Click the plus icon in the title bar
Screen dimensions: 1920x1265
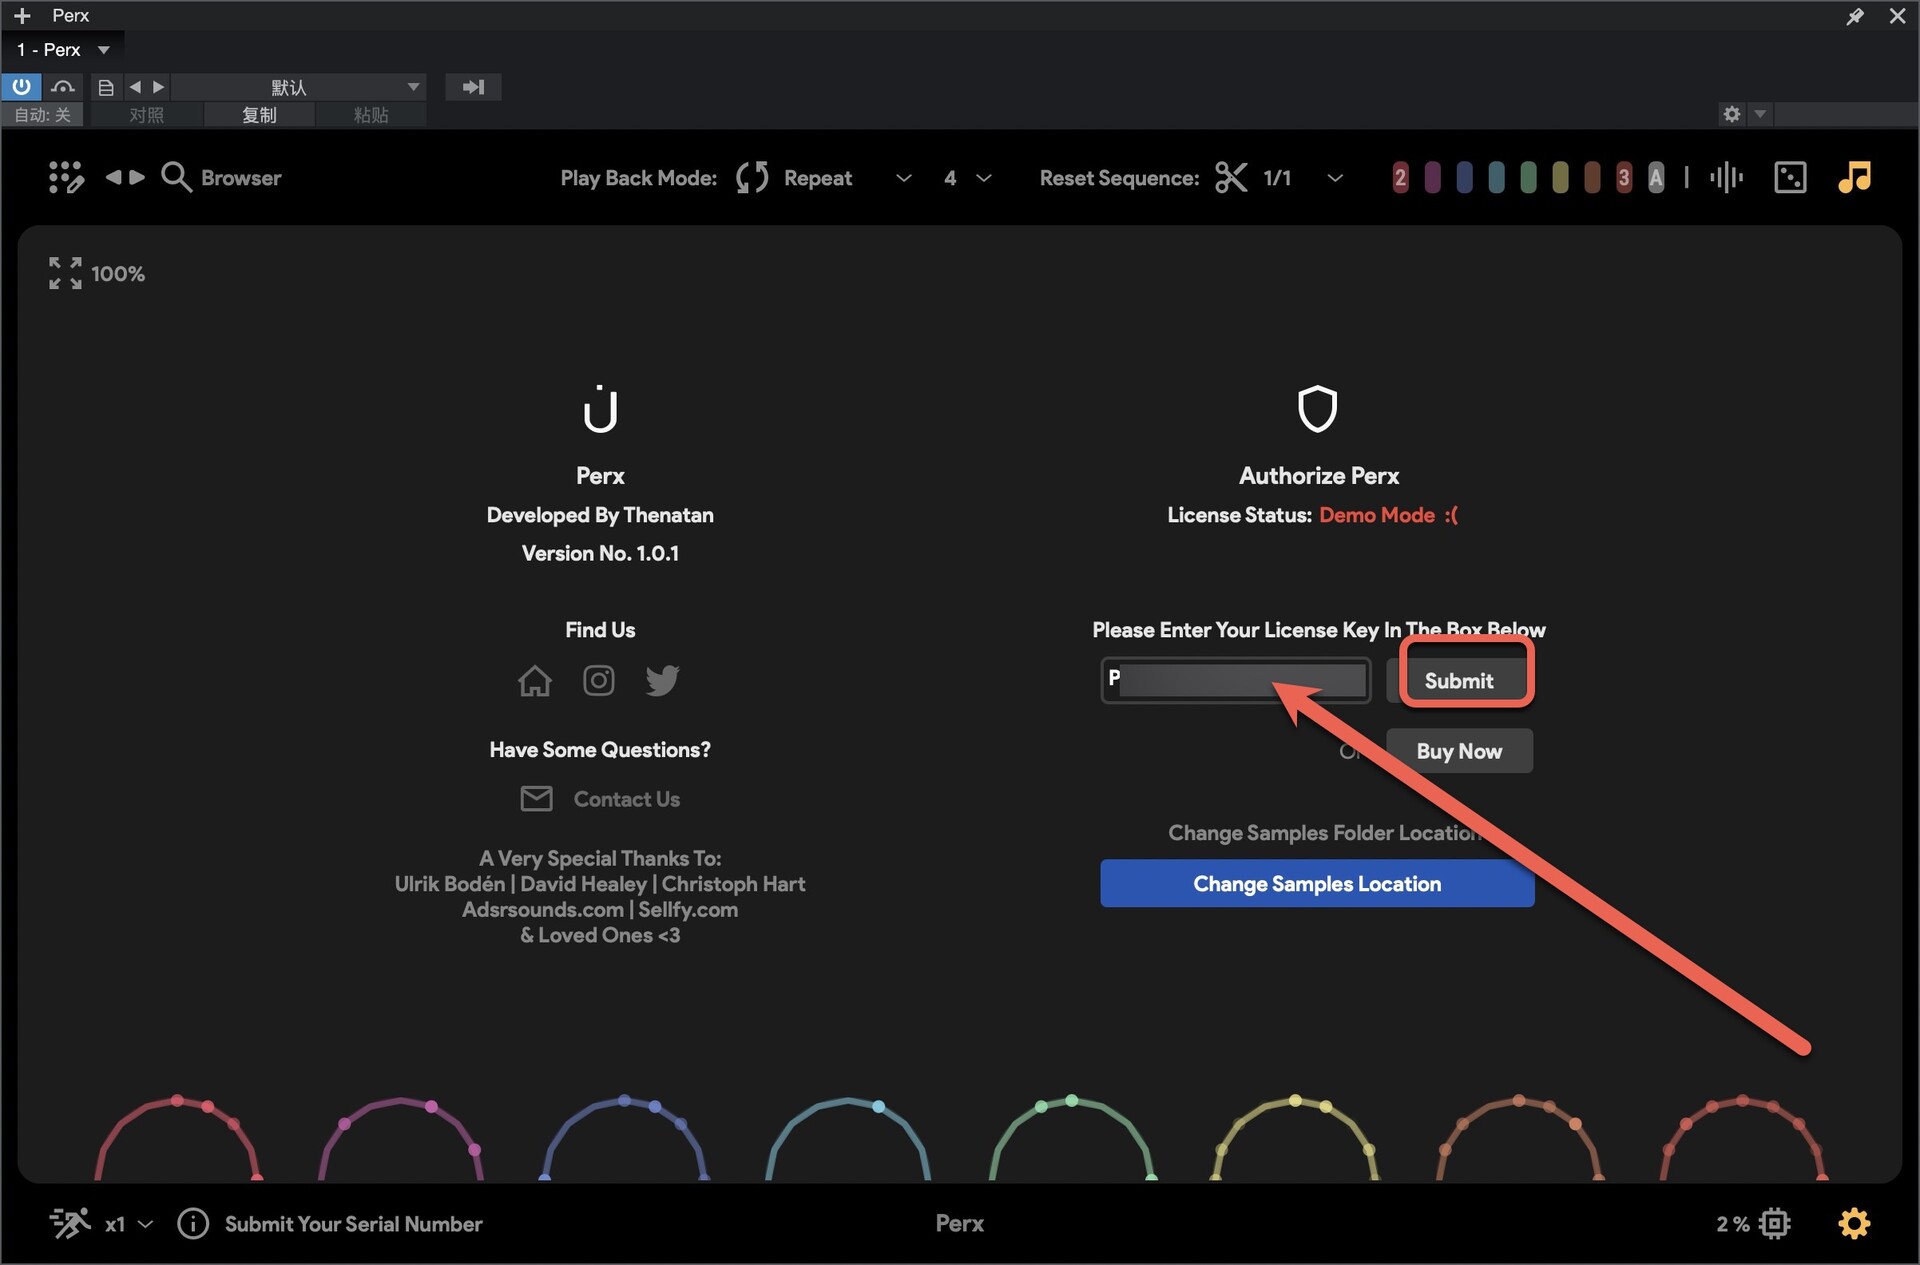pyautogui.click(x=22, y=16)
